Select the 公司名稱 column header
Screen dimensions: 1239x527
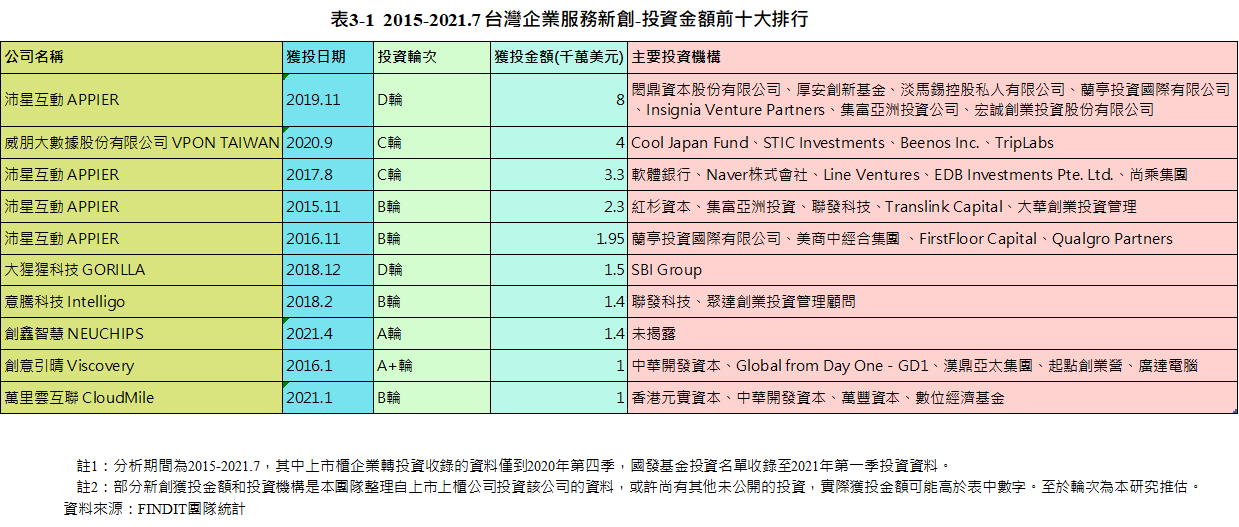pos(142,58)
